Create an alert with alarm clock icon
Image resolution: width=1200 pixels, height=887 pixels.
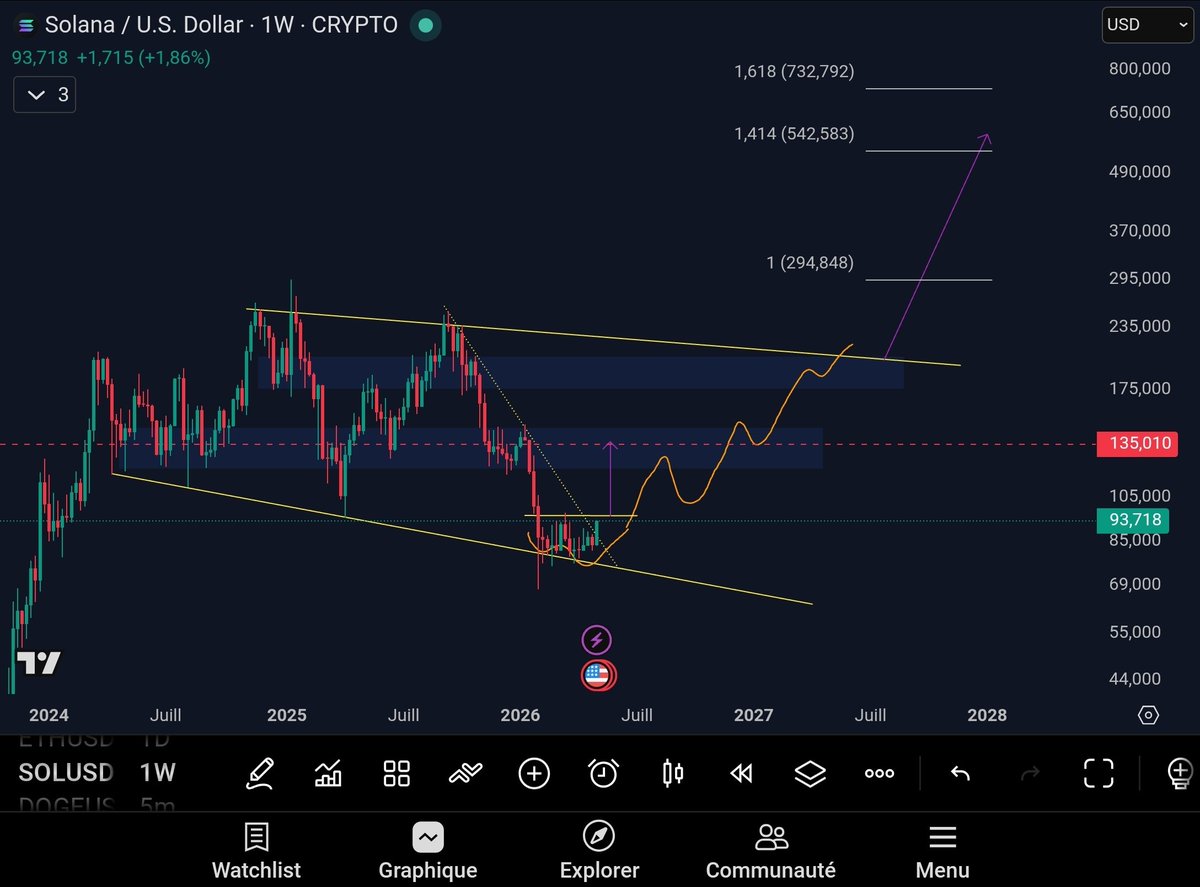(x=603, y=773)
